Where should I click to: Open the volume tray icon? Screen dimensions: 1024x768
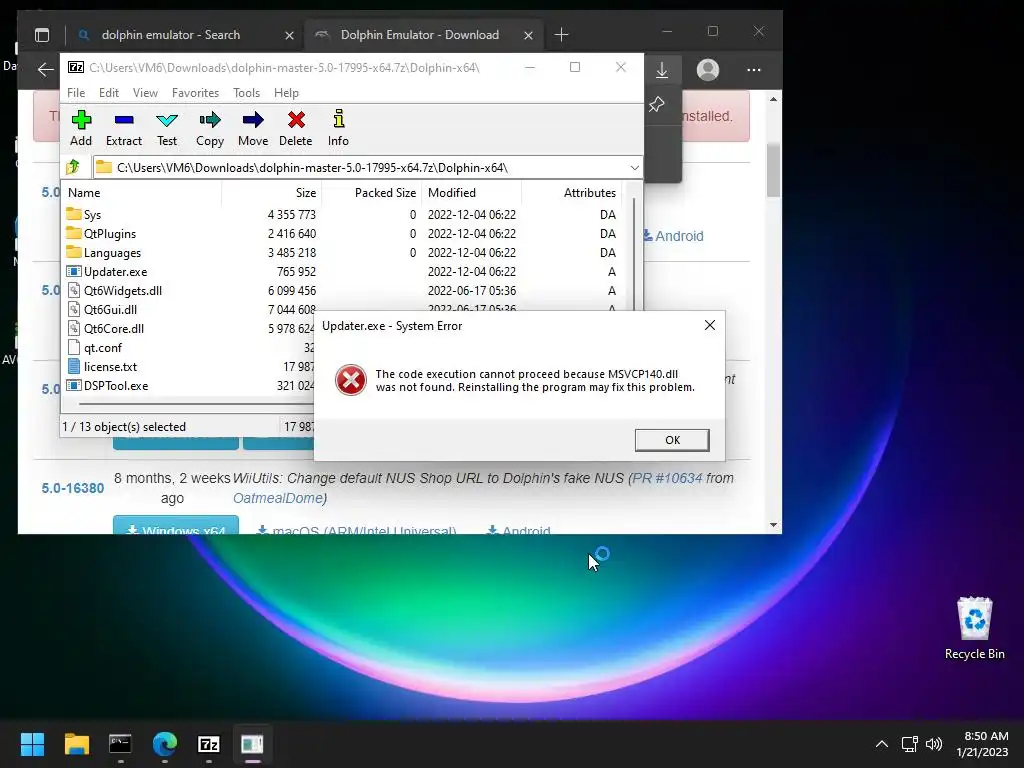click(934, 744)
